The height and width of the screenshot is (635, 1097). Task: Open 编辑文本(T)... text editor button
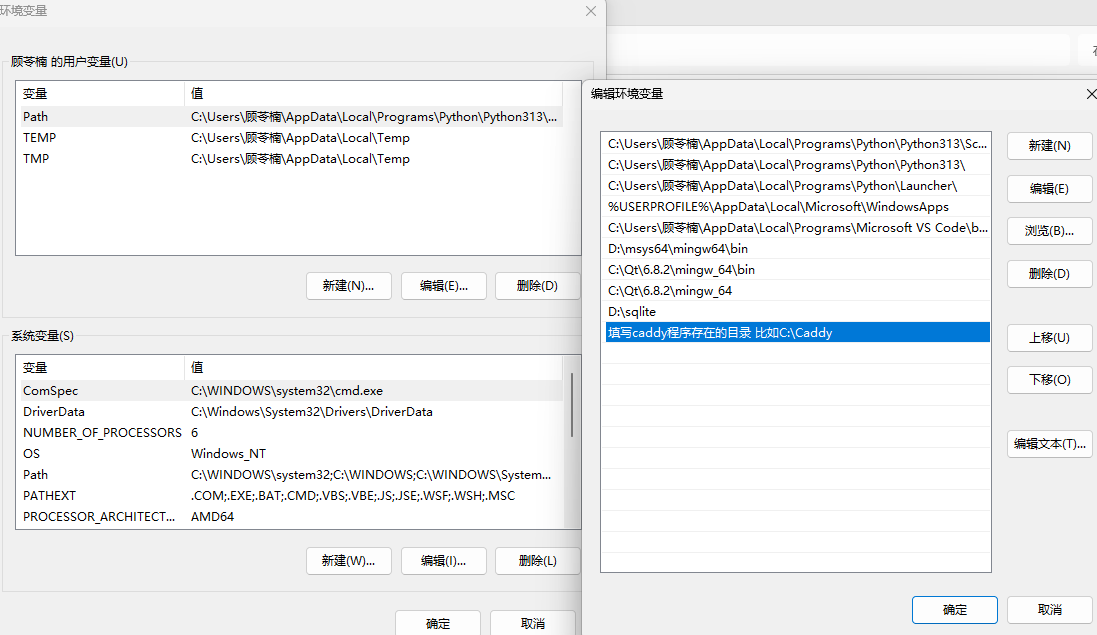click(1049, 444)
